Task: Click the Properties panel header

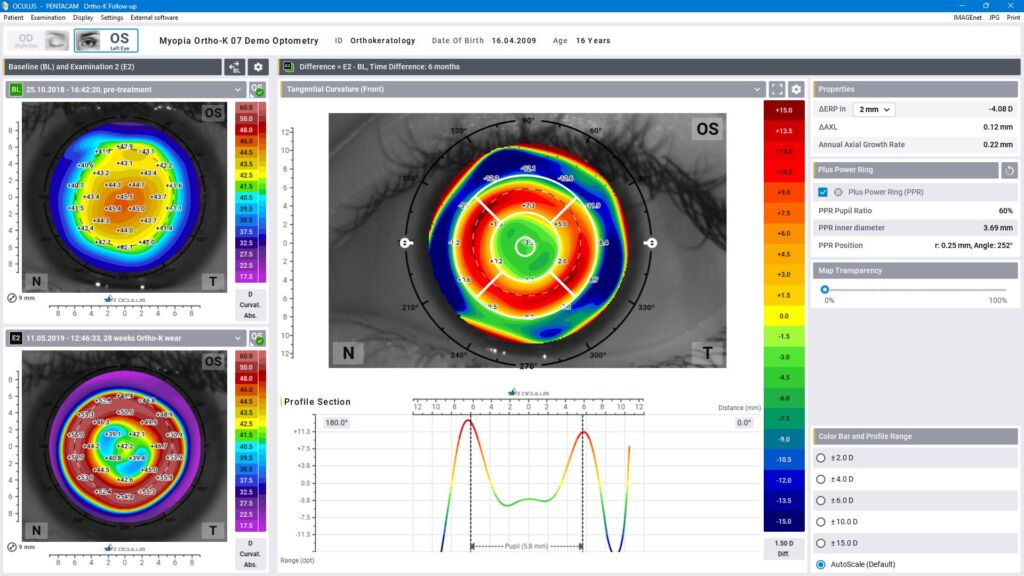Action: pos(915,89)
